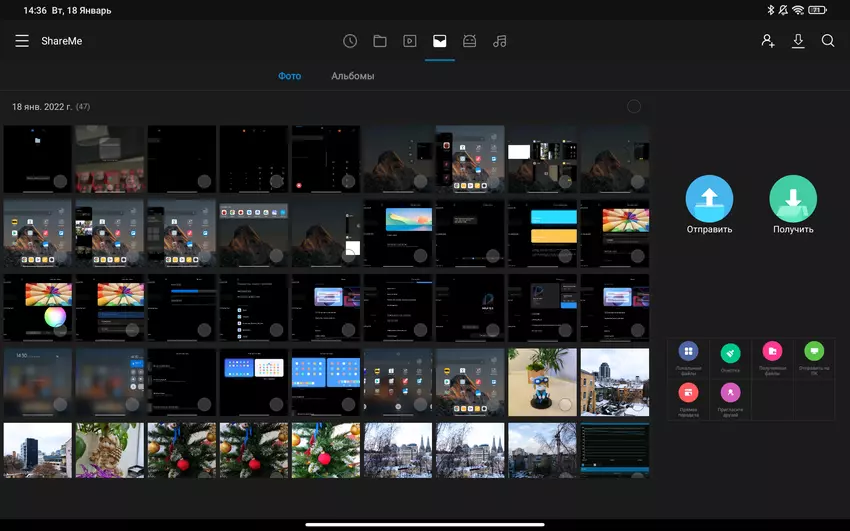850x531 pixels.
Task: Open the received downloads icon in top bar
Action: point(798,41)
